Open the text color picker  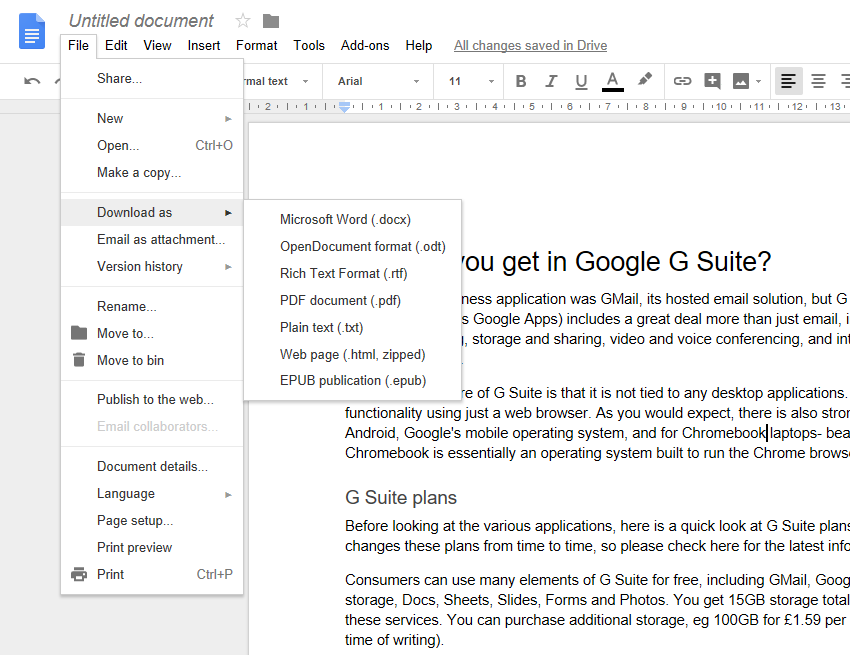pos(613,81)
